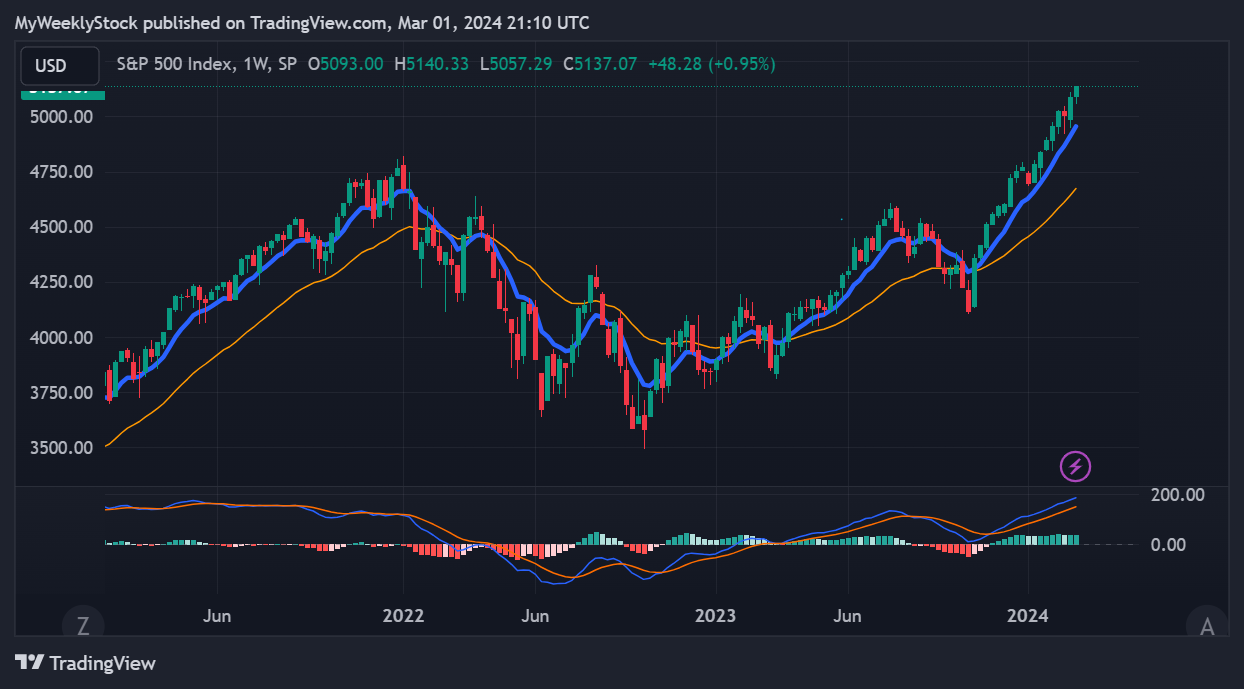This screenshot has height=689, width=1244.
Task: Click the Jun label between 2022 and 2023
Action: 534,615
